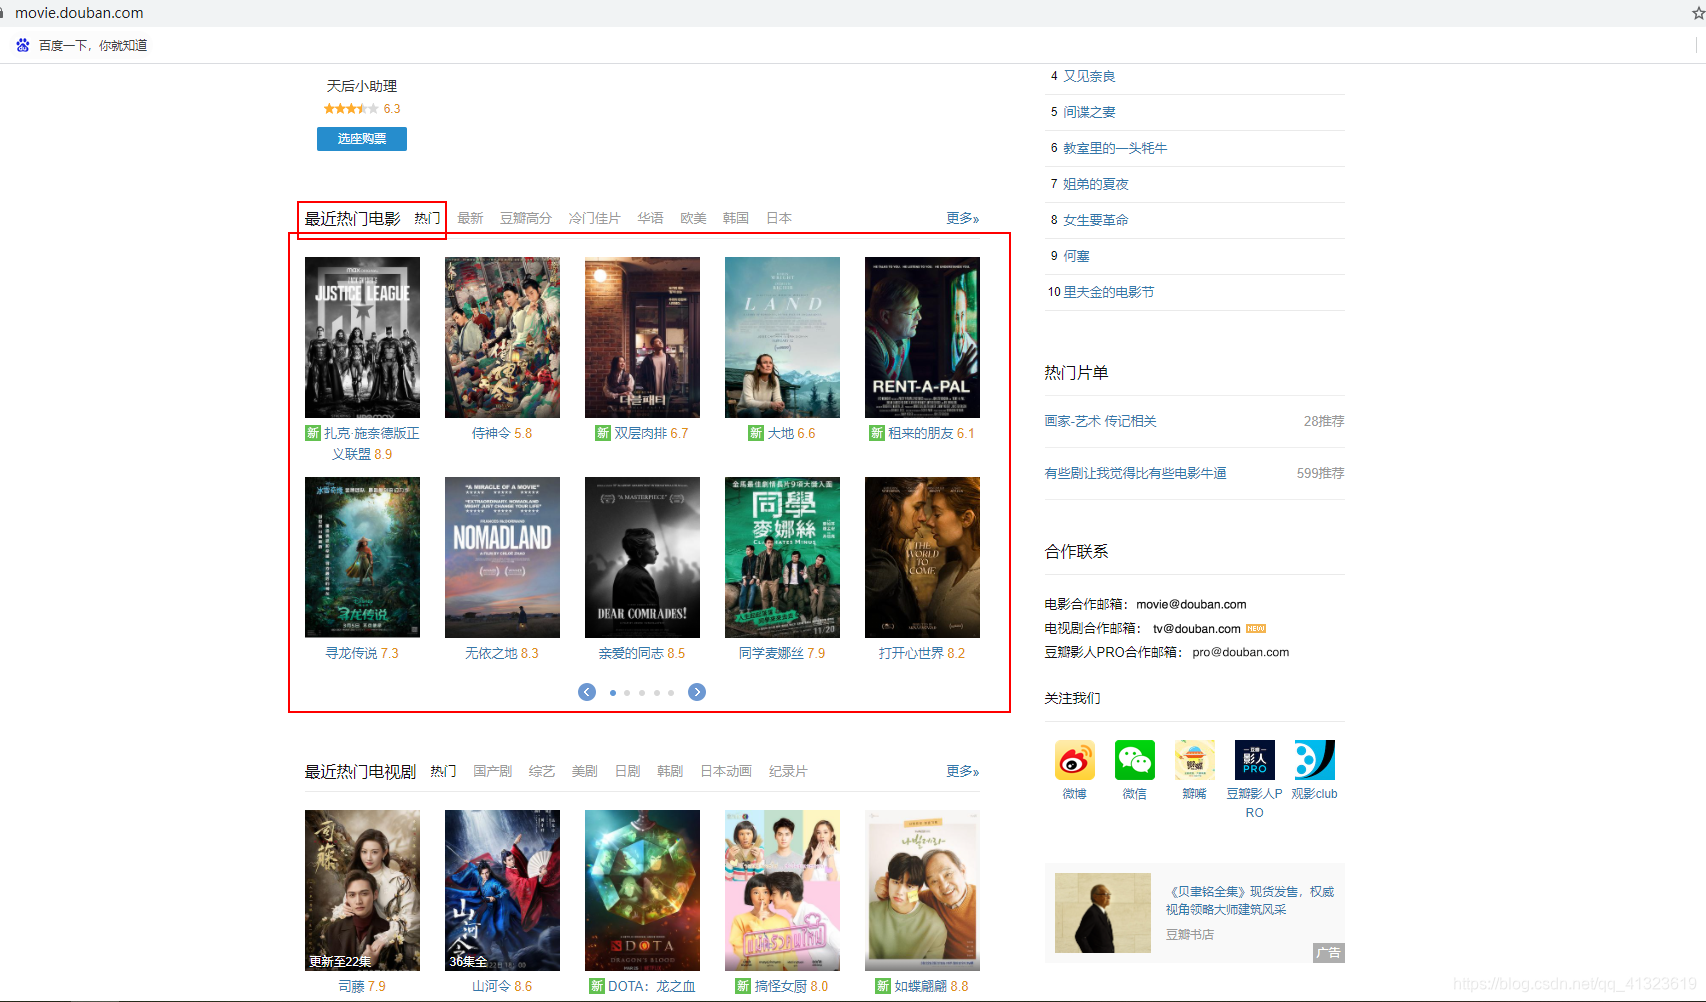Open the 司藤 TV show poster
The image size is (1706, 1002).
[362, 890]
